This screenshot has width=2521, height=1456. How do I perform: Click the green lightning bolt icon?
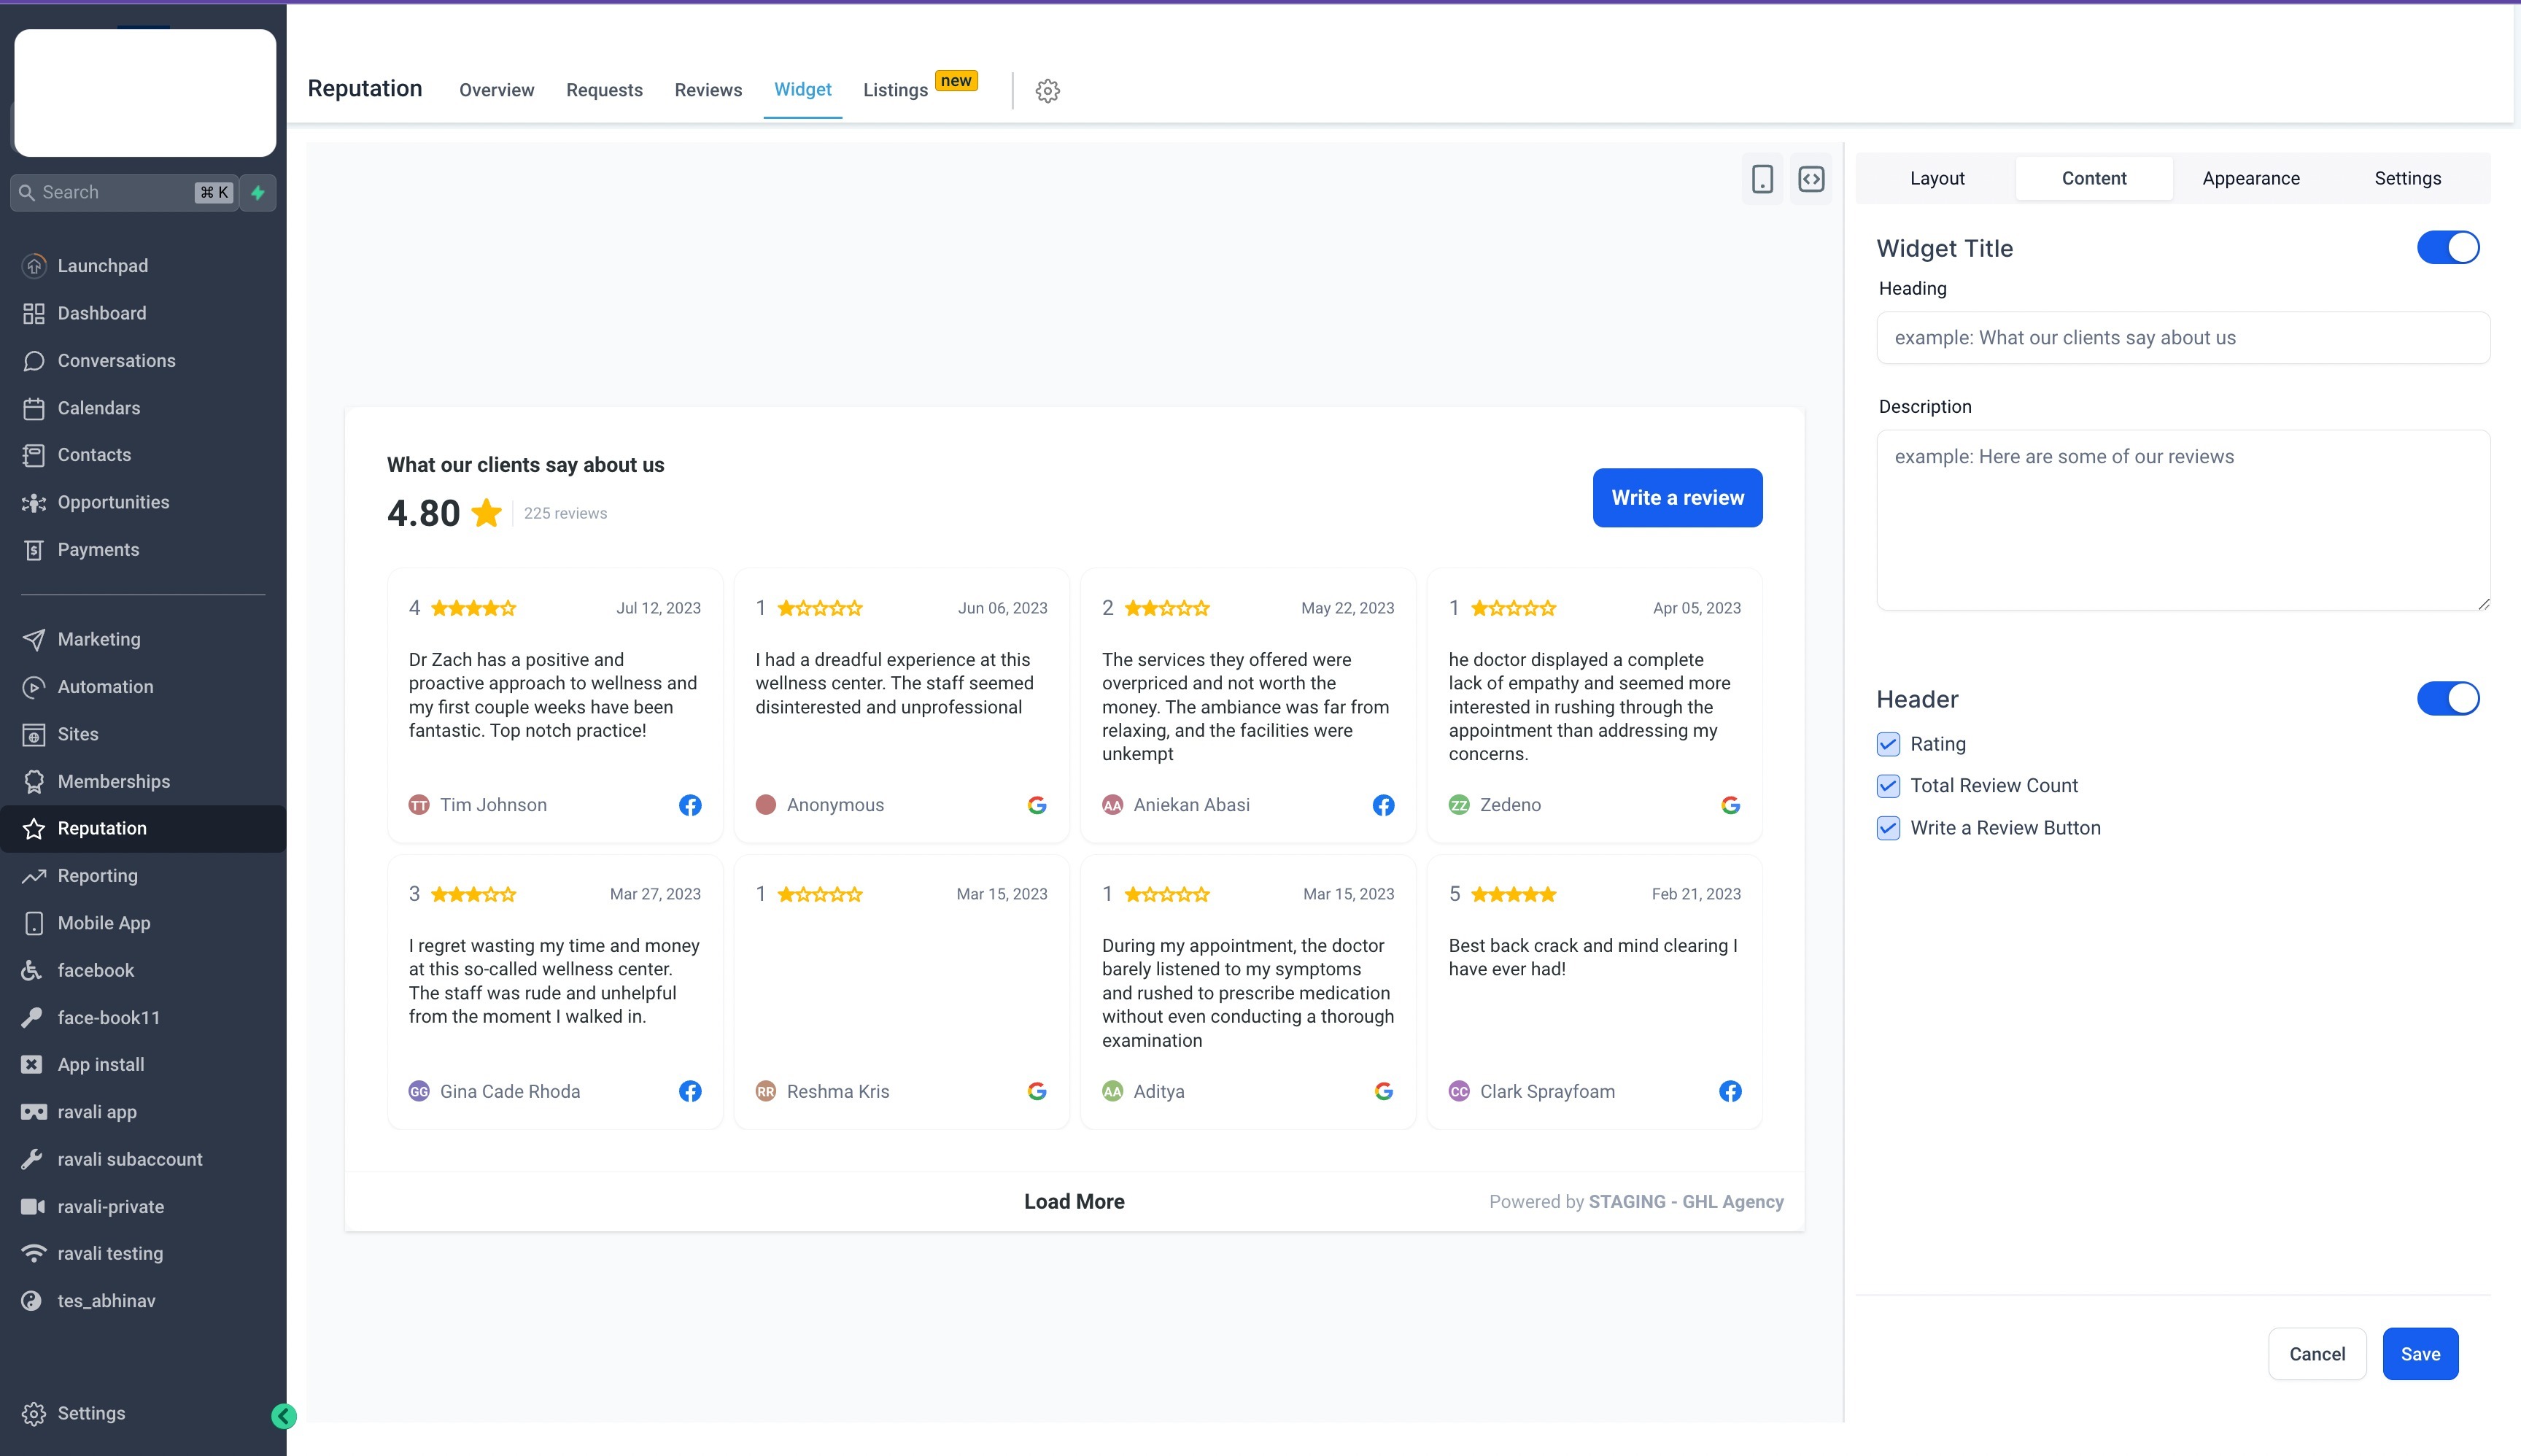(x=258, y=192)
